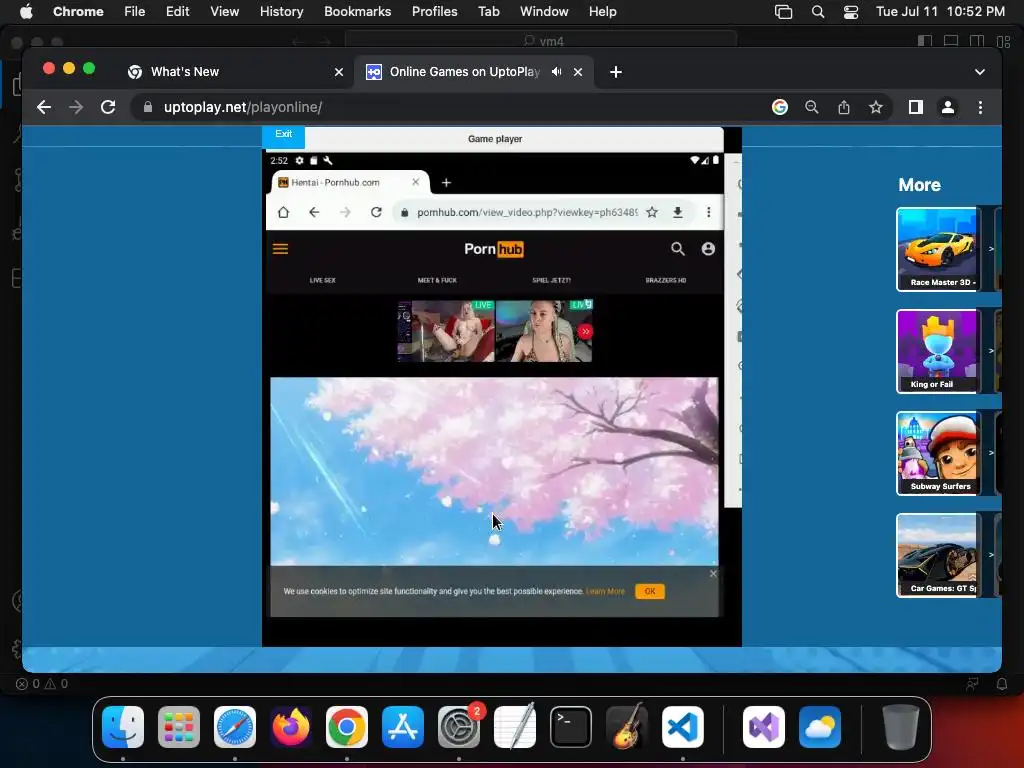Expand the Chrome tab search chevron
The image size is (1024, 768).
pos(980,72)
